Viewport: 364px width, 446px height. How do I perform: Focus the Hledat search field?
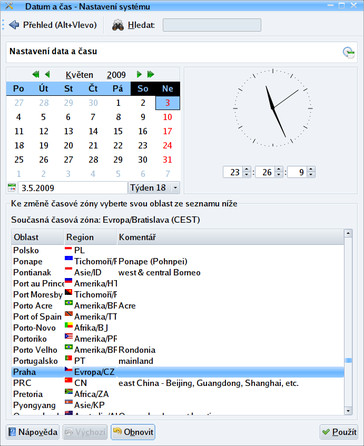(212, 25)
